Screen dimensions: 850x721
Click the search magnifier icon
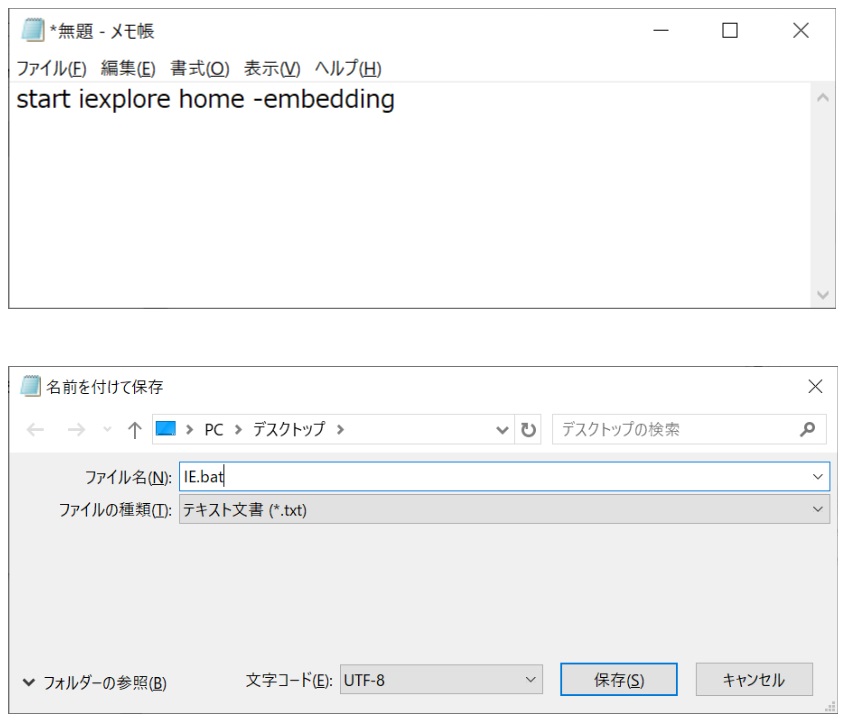tap(807, 429)
